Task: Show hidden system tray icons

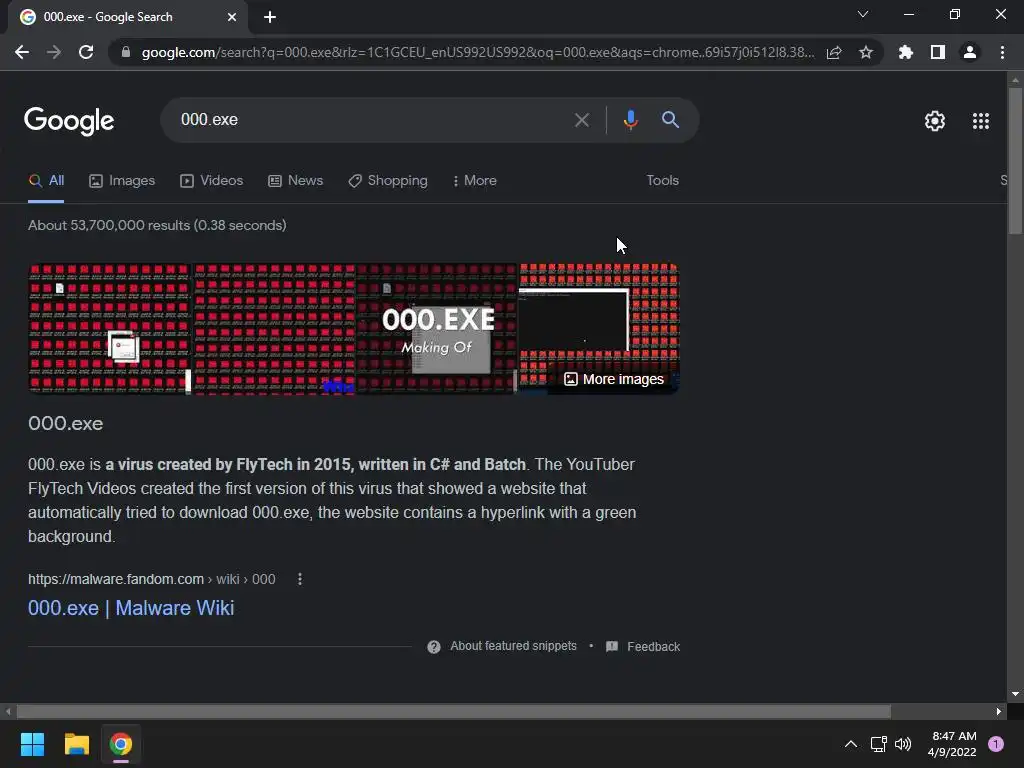Action: click(851, 744)
